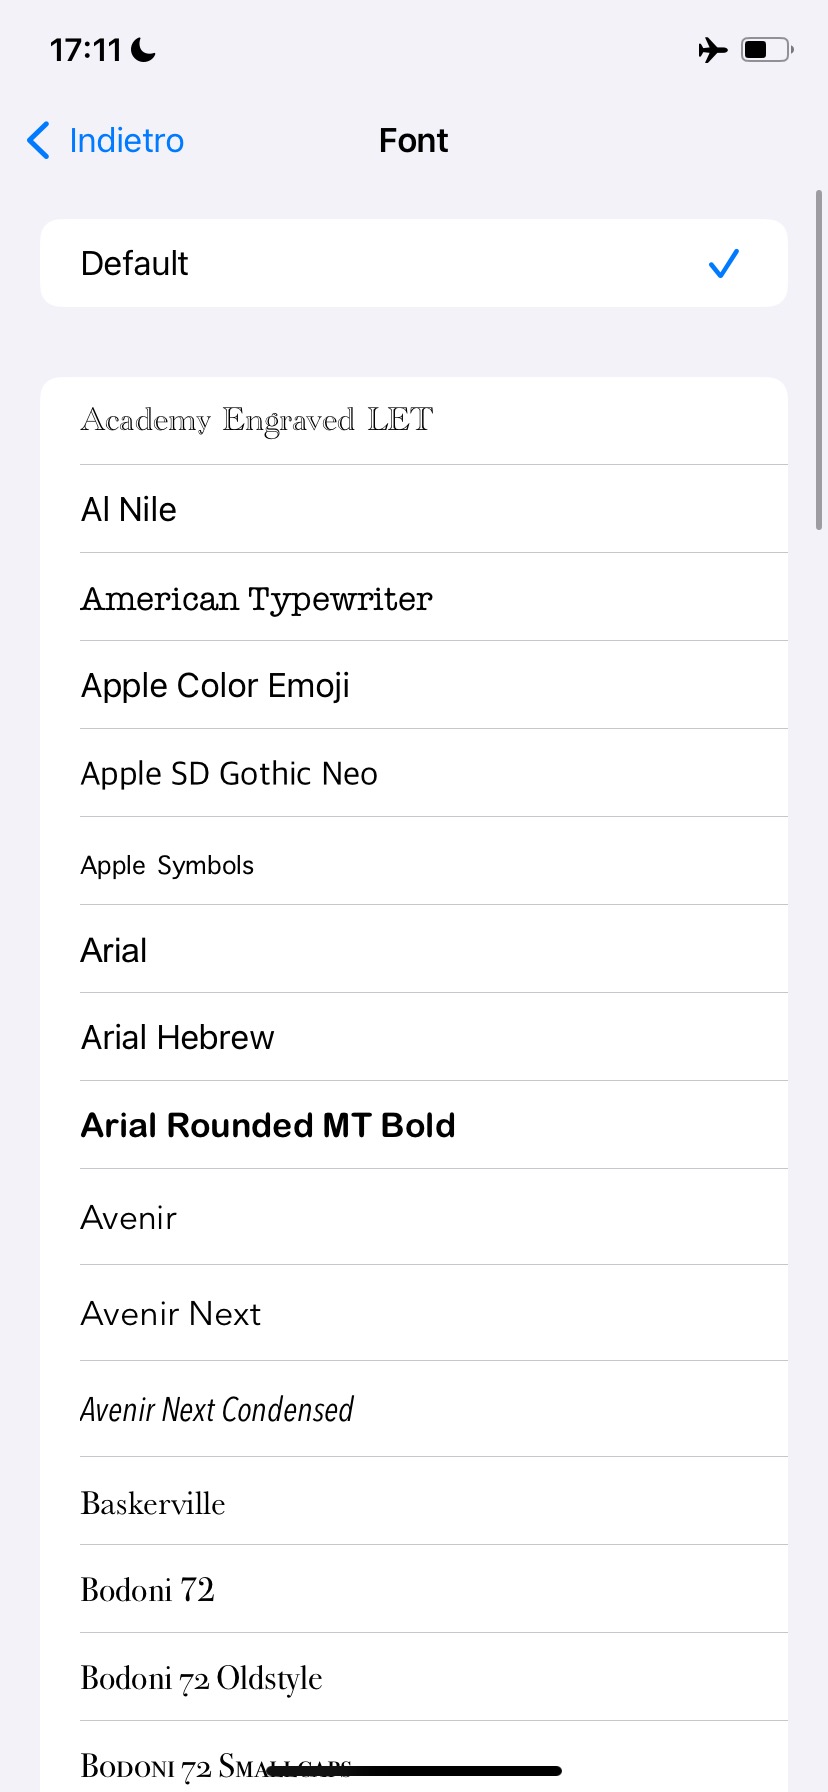Image resolution: width=828 pixels, height=1792 pixels.
Task: Tap the blue checkmark beside Default
Action: 723,263
